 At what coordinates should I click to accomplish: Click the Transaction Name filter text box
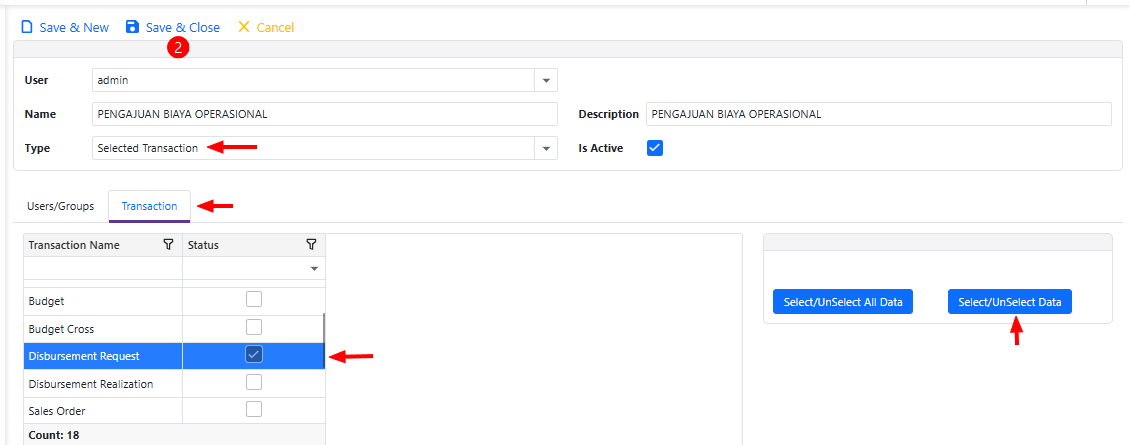pos(103,268)
